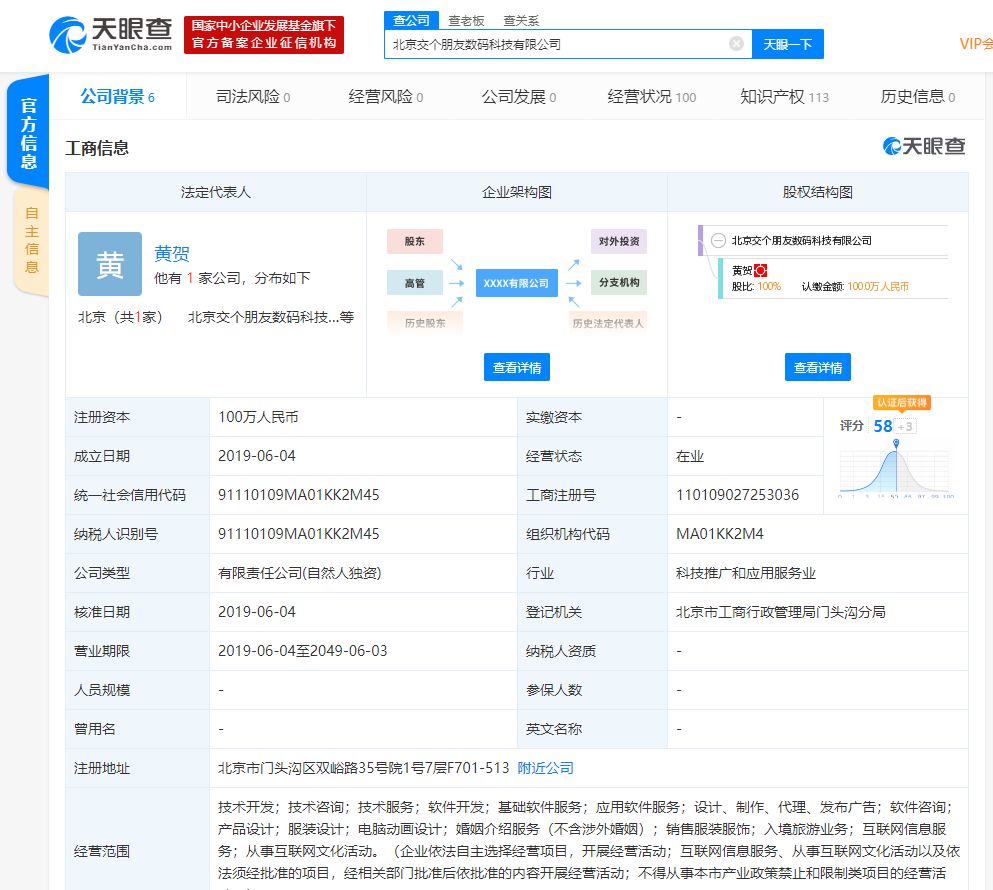
Task: Clear the search box with the X icon
Action: click(x=736, y=44)
